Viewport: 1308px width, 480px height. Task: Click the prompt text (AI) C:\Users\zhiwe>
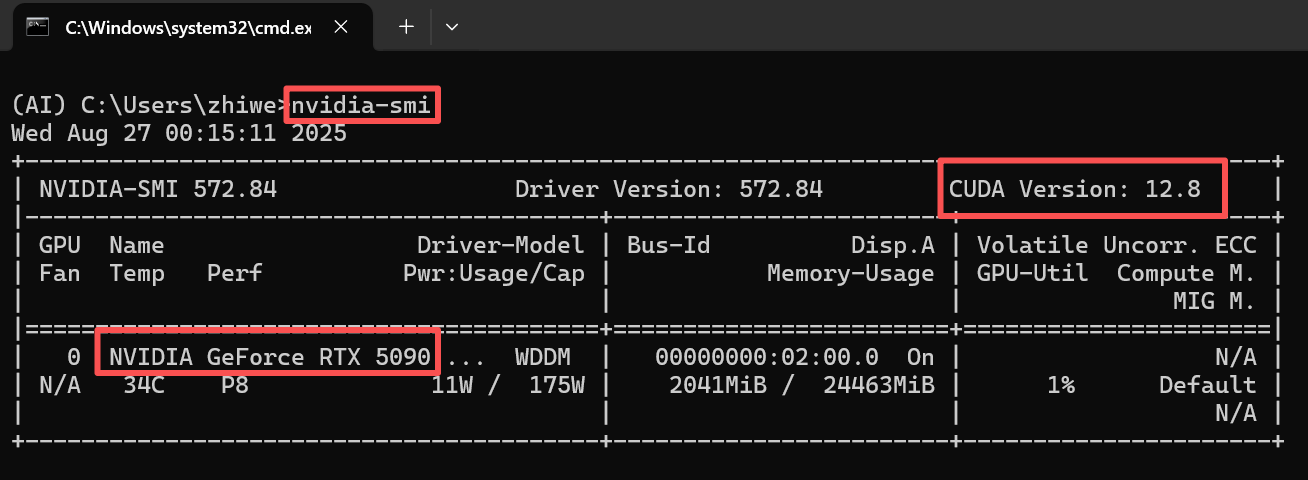[151, 104]
